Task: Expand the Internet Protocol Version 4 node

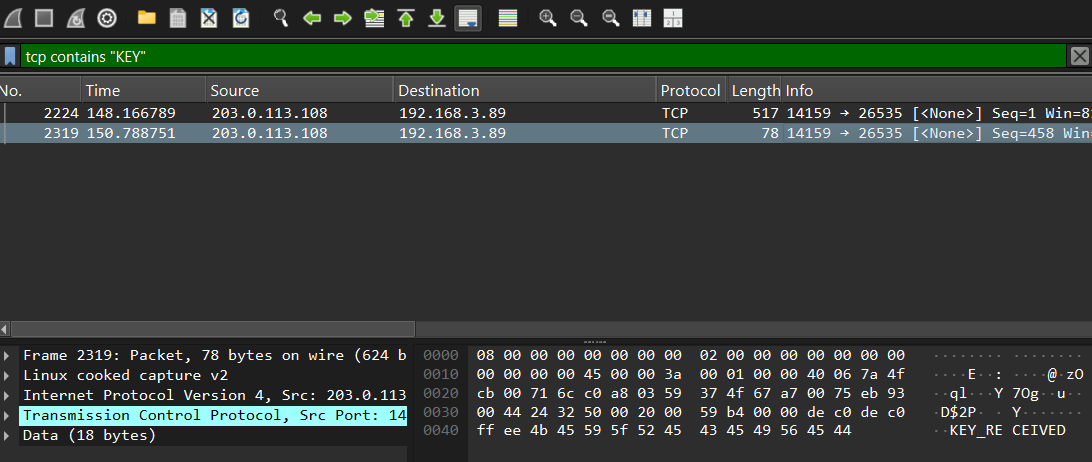Action: pyautogui.click(x=7, y=396)
